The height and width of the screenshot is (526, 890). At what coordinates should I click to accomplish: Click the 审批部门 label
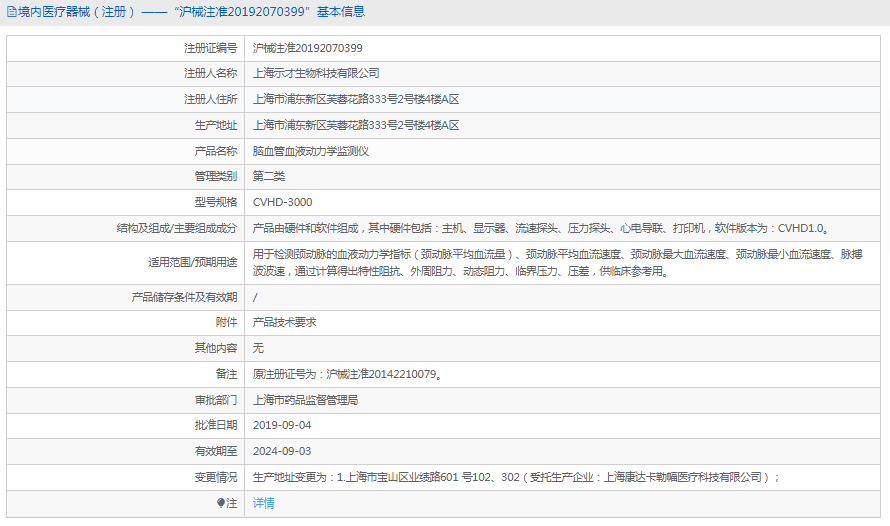click(216, 401)
